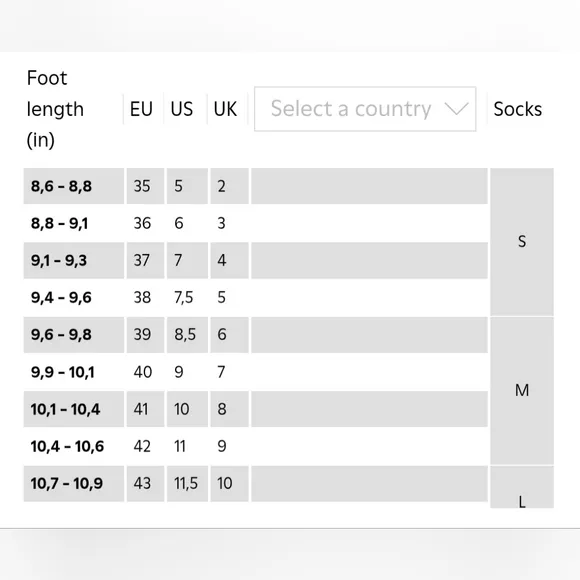Viewport: 580px width, 580px height.
Task: Click the L socks size cell
Action: [x=522, y=487]
